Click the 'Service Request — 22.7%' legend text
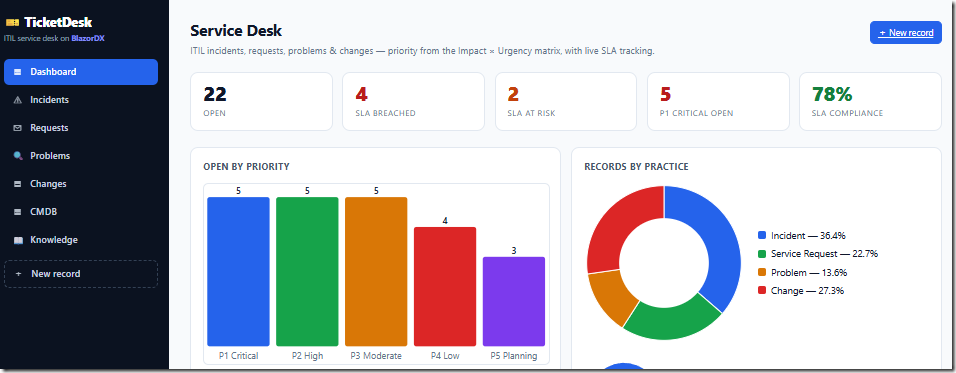The height and width of the screenshot is (373, 956). coord(824,254)
